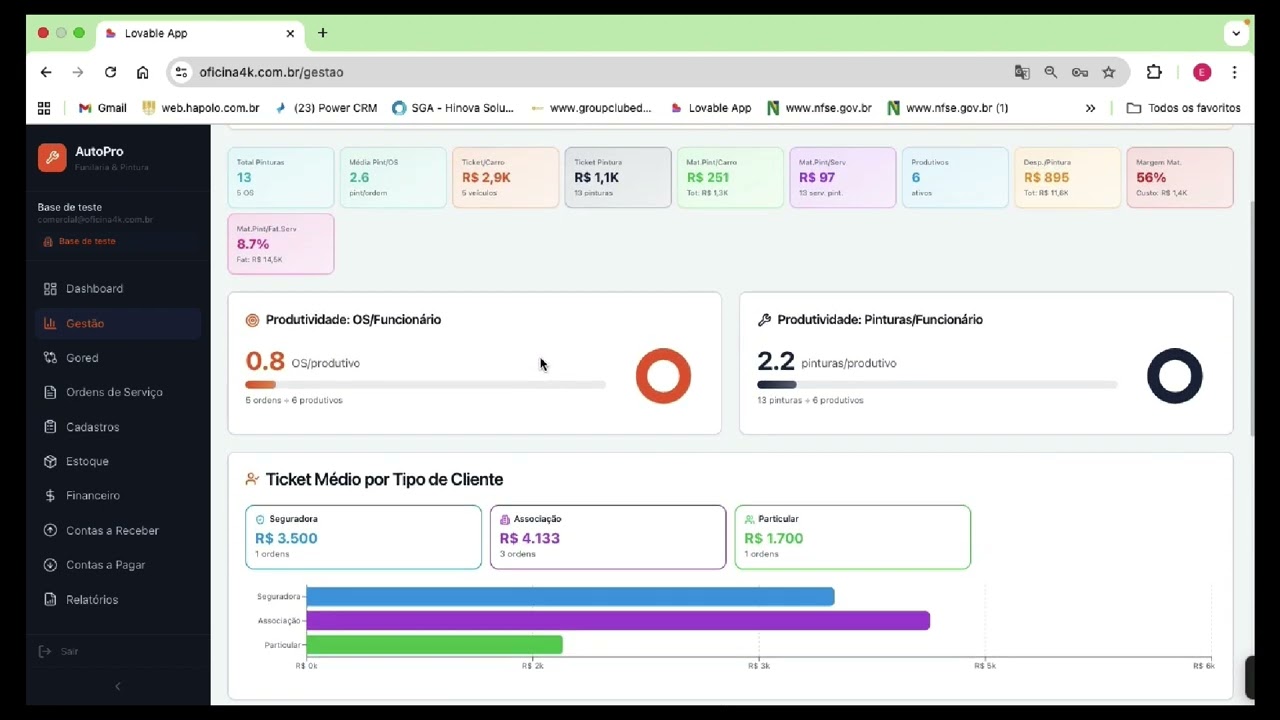1280x720 pixels.
Task: Click the dark pinturas/produtivo donut chart
Action: coord(1175,376)
